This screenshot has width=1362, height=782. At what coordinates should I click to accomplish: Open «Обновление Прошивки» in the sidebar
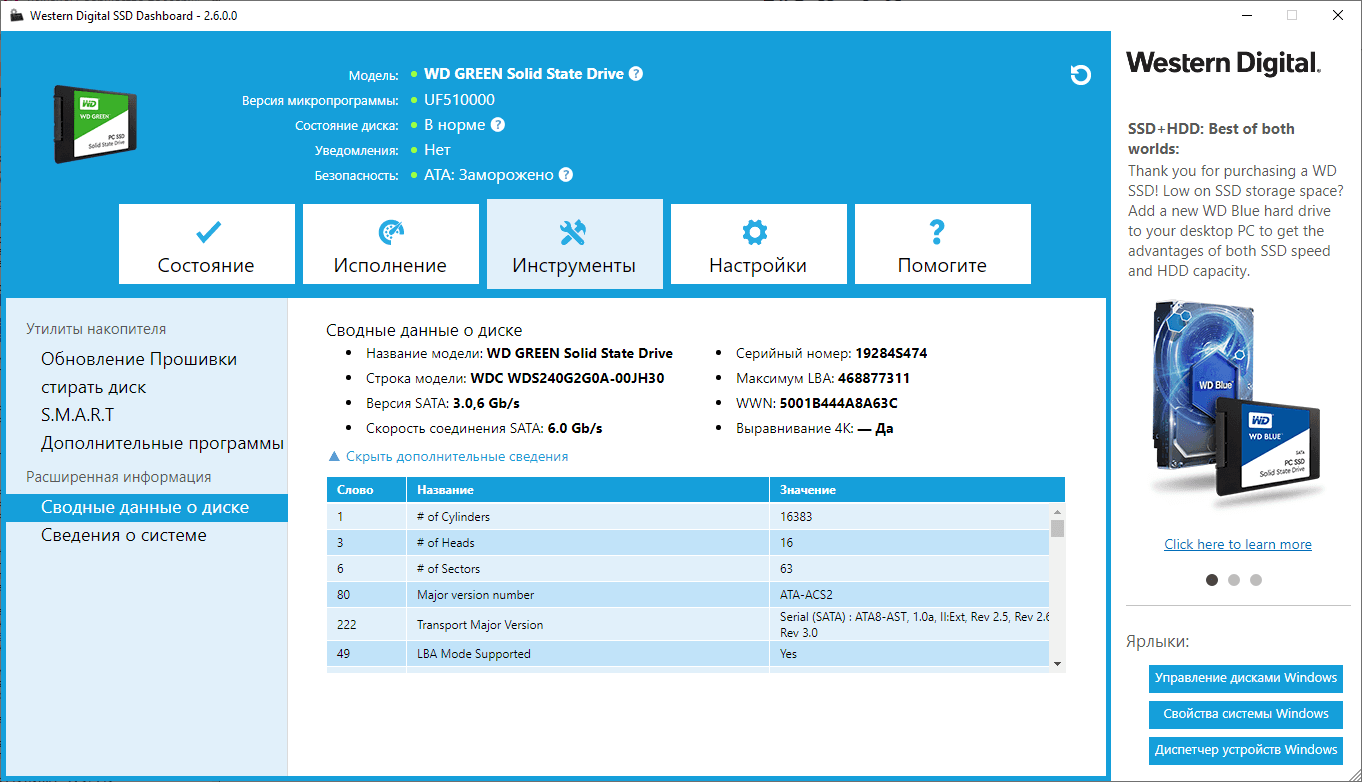[139, 359]
